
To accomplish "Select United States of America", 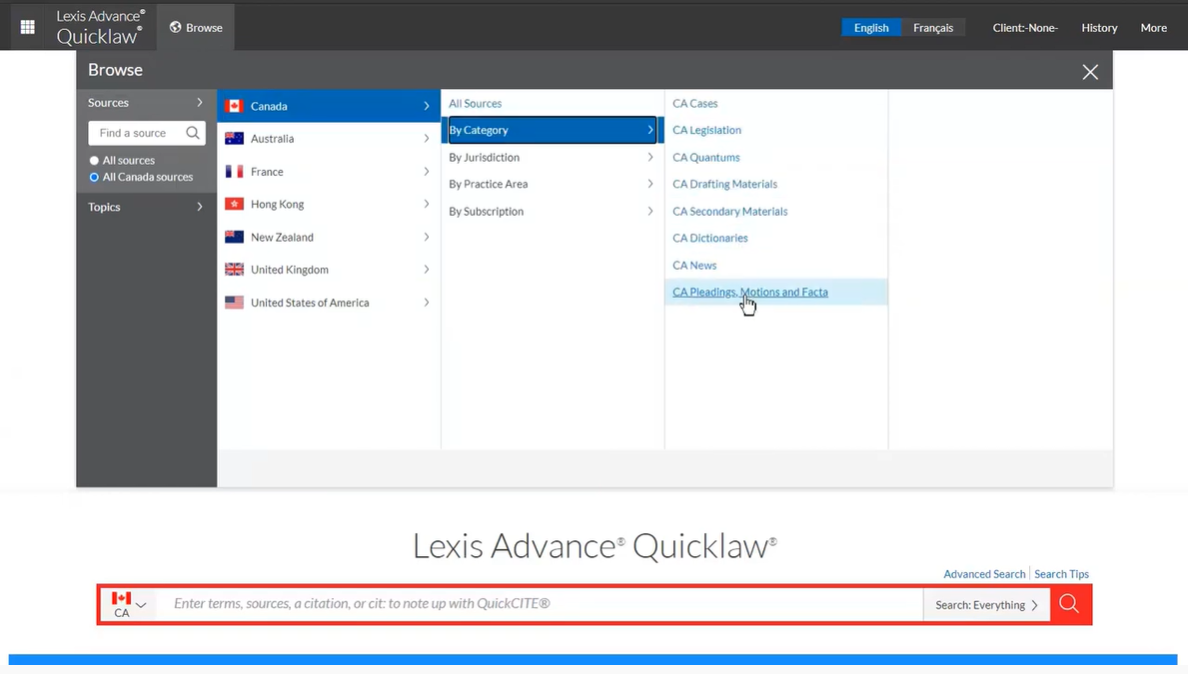I will (329, 302).
